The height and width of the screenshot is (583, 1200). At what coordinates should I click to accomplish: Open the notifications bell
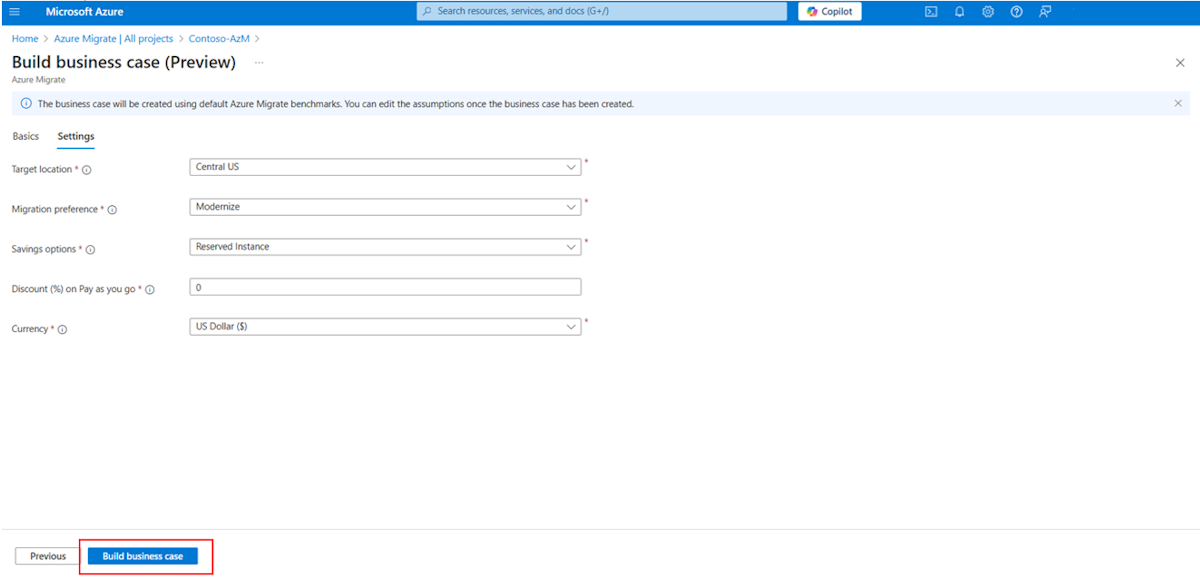(959, 11)
